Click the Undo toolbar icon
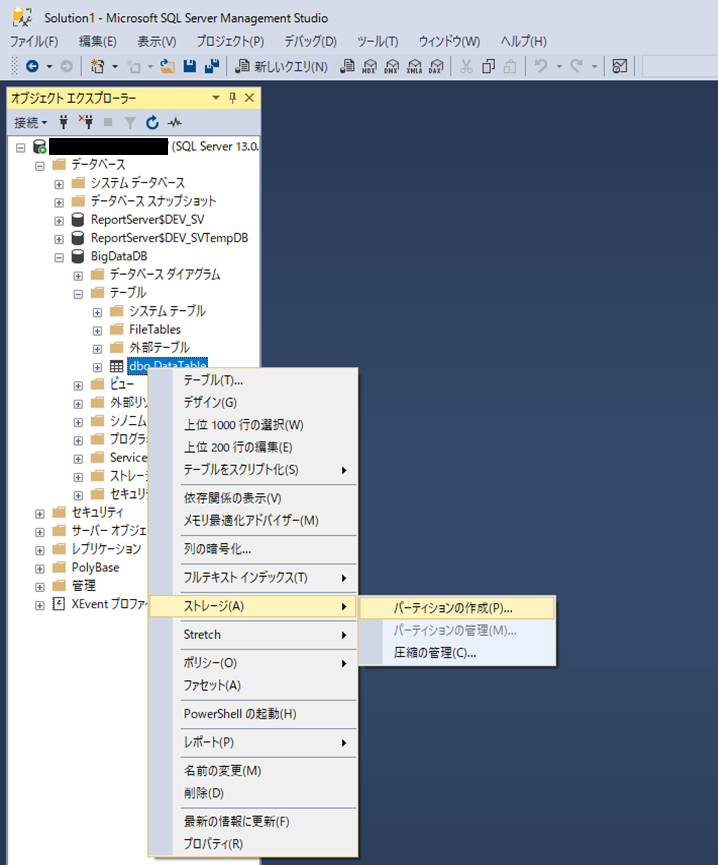 click(541, 67)
